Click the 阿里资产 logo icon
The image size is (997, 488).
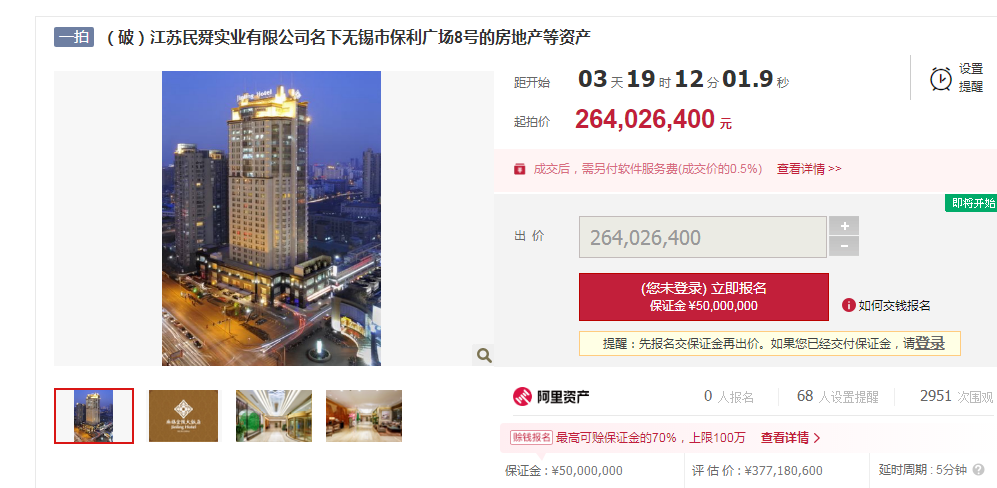coord(522,396)
